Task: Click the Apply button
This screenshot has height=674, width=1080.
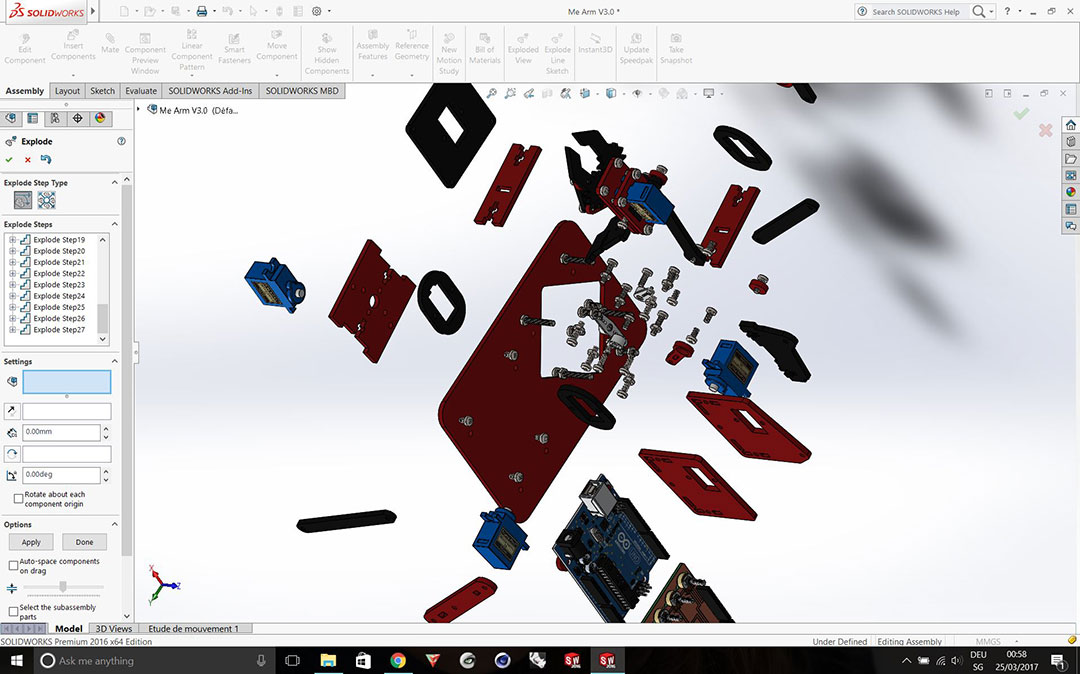Action: pyautogui.click(x=31, y=542)
